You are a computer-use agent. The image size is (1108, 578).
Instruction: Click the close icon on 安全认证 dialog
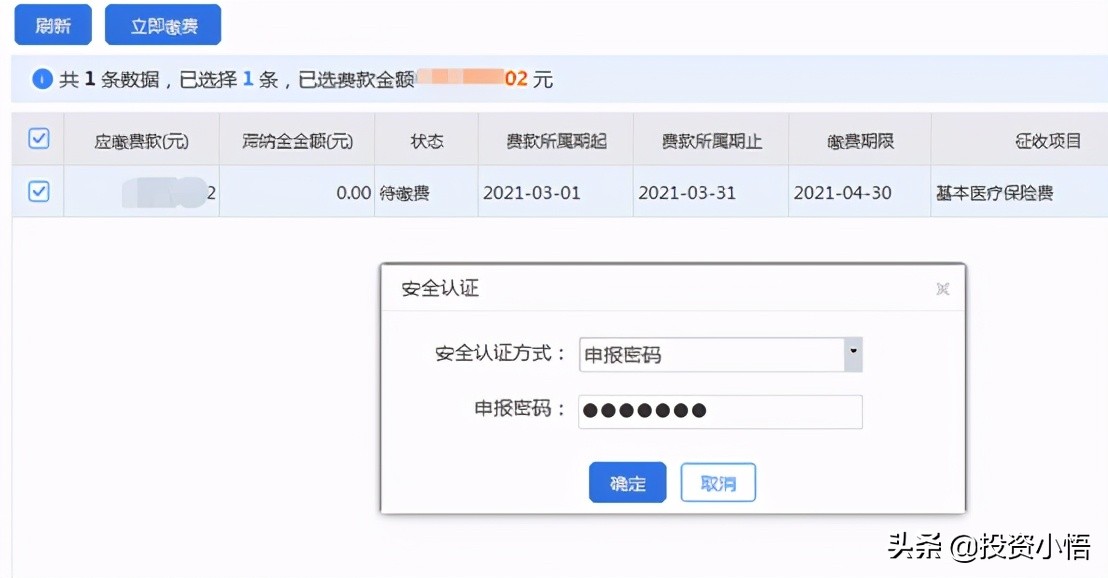pos(943,288)
